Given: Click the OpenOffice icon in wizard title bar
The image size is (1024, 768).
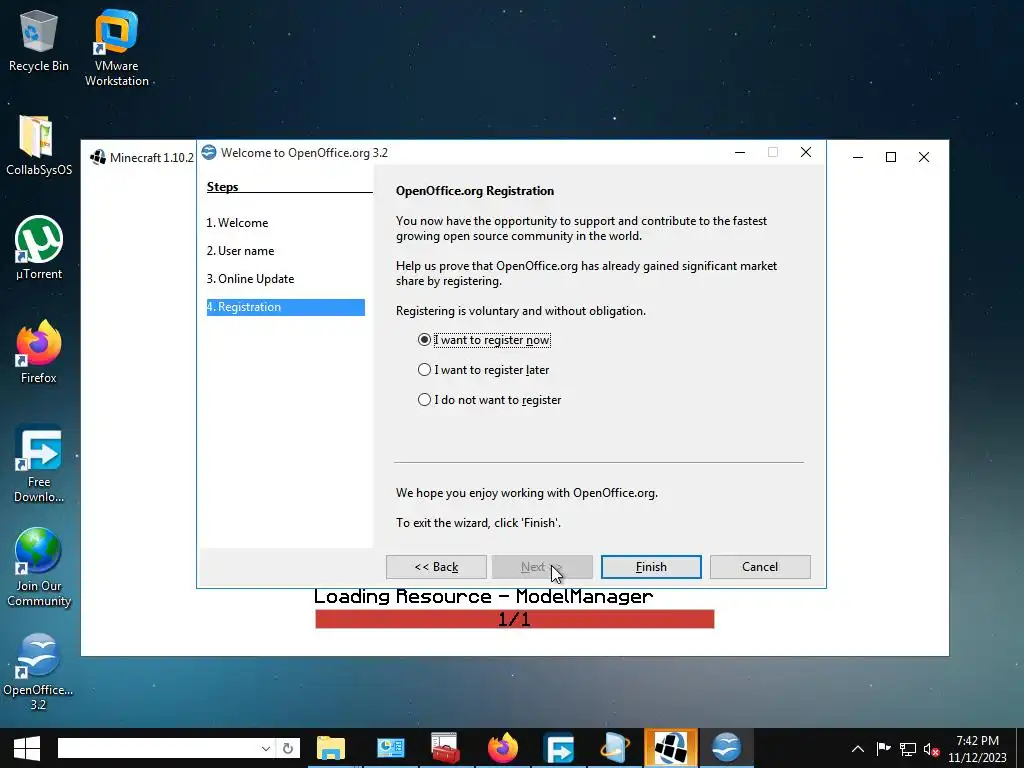Looking at the screenshot, I should point(209,153).
